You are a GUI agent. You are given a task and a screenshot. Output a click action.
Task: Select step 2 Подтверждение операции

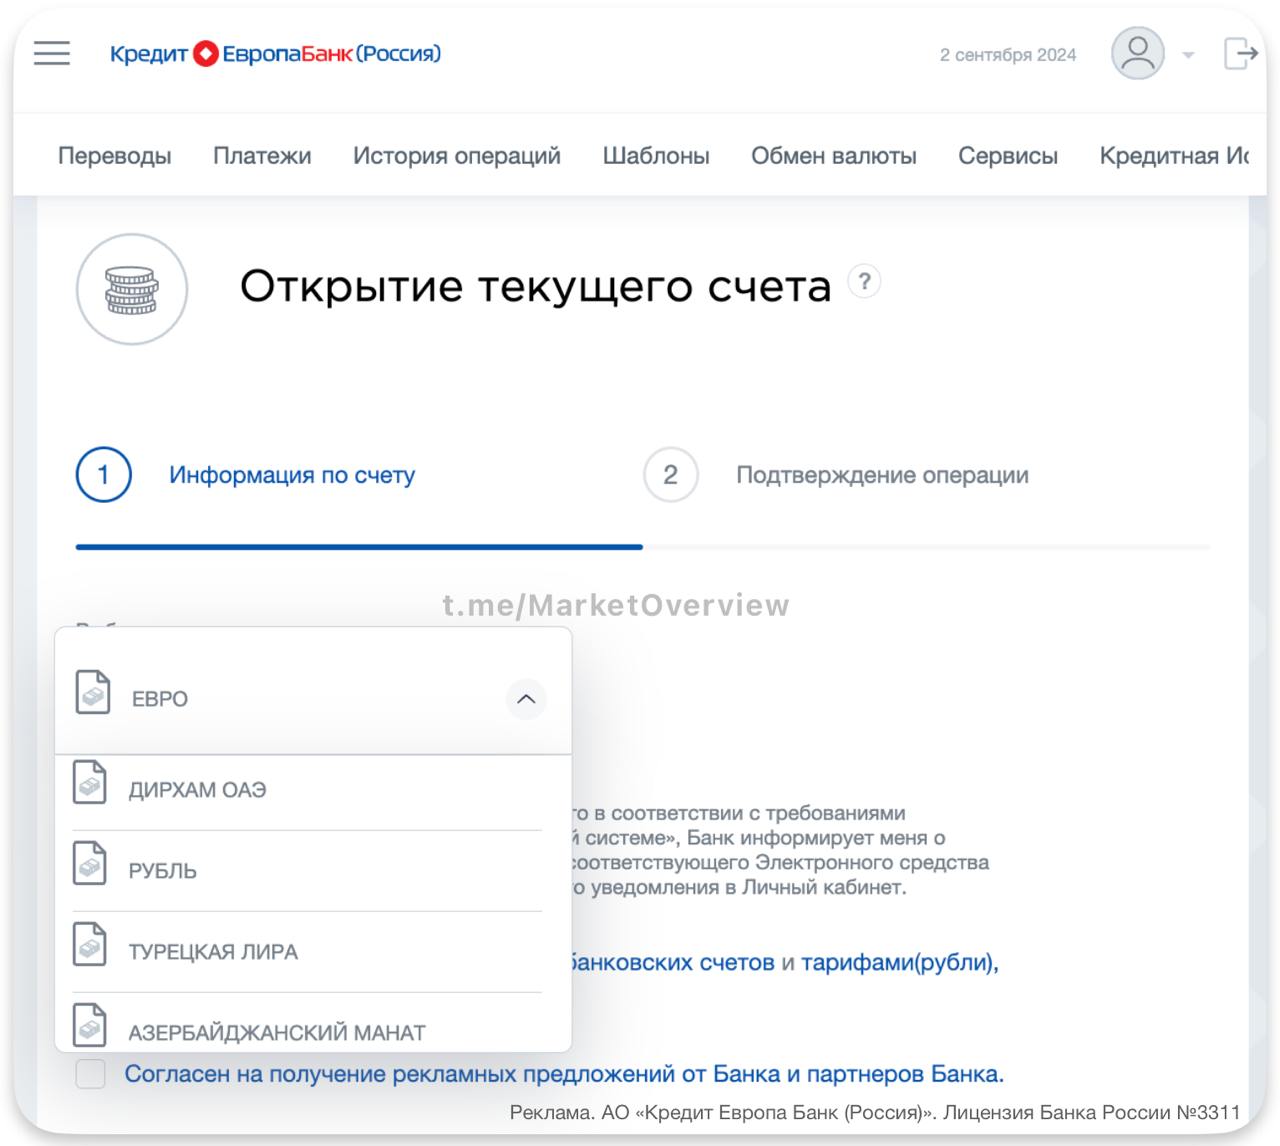[836, 475]
